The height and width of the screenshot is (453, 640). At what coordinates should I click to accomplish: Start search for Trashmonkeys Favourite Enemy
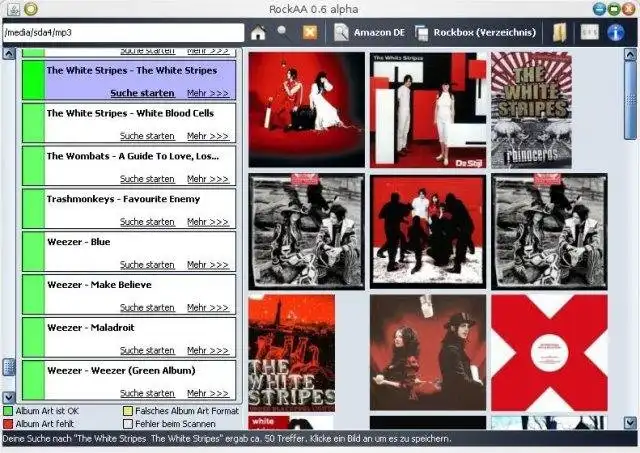coord(147,222)
